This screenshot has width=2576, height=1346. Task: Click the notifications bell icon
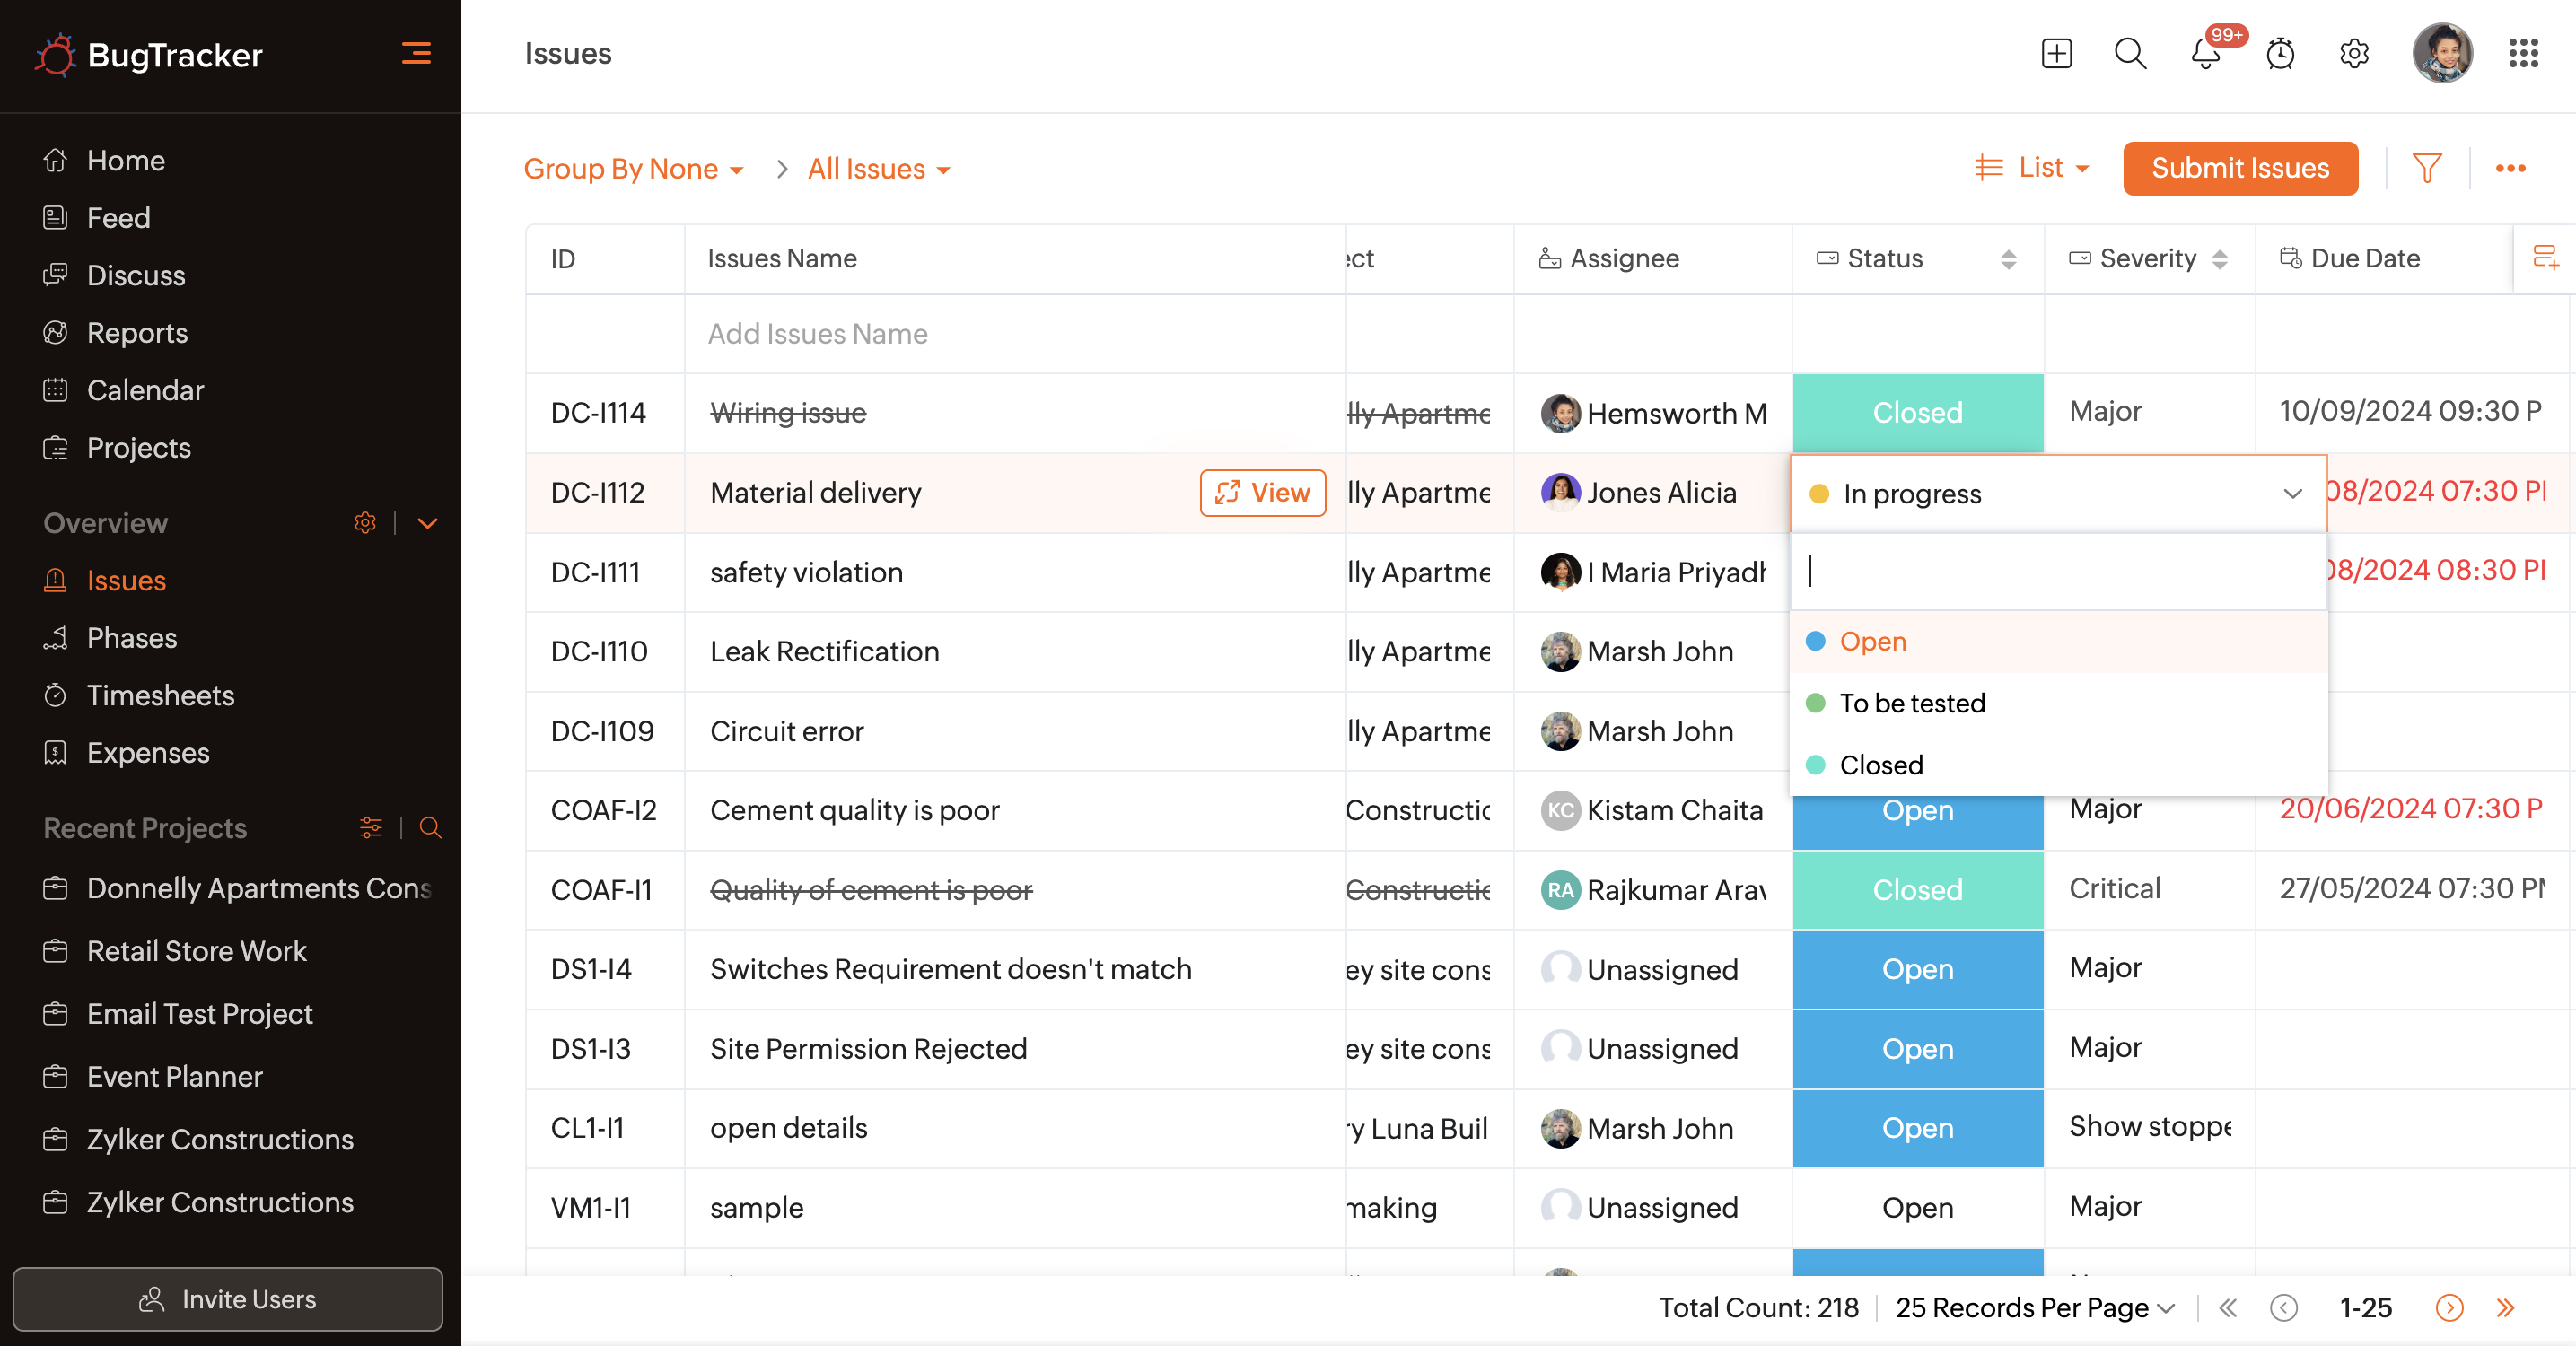pos(2204,54)
